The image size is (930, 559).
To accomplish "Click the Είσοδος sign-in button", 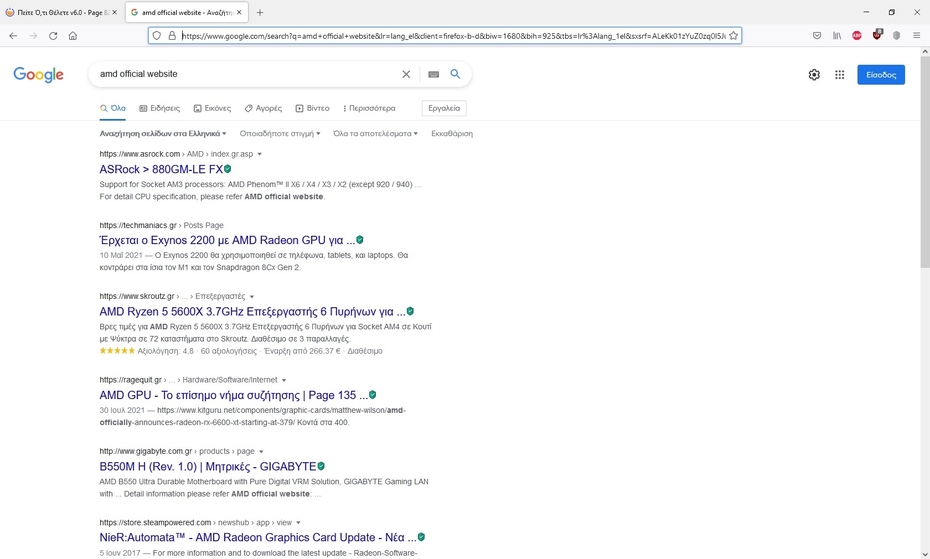I will coord(881,75).
